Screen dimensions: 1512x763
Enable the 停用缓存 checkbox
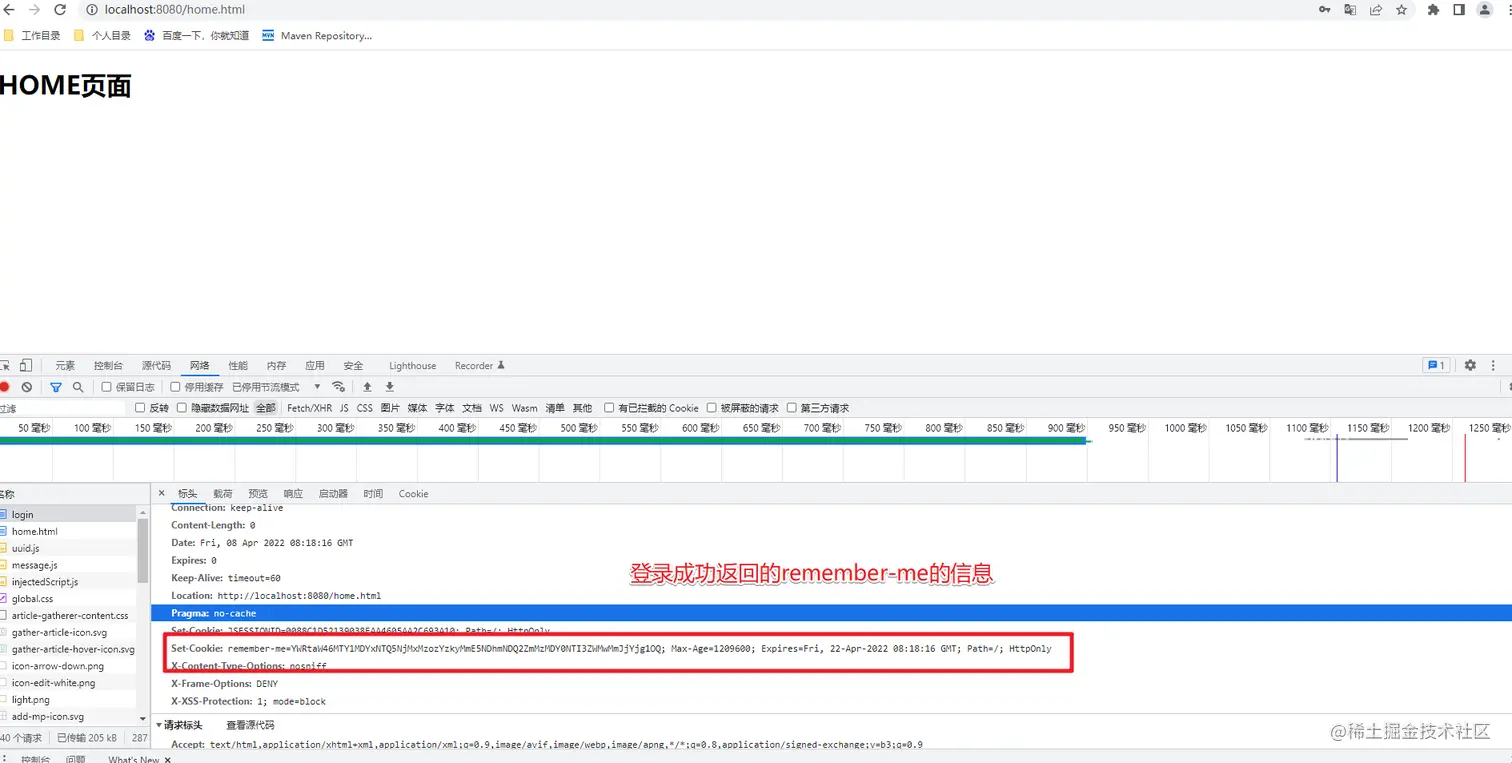[175, 387]
